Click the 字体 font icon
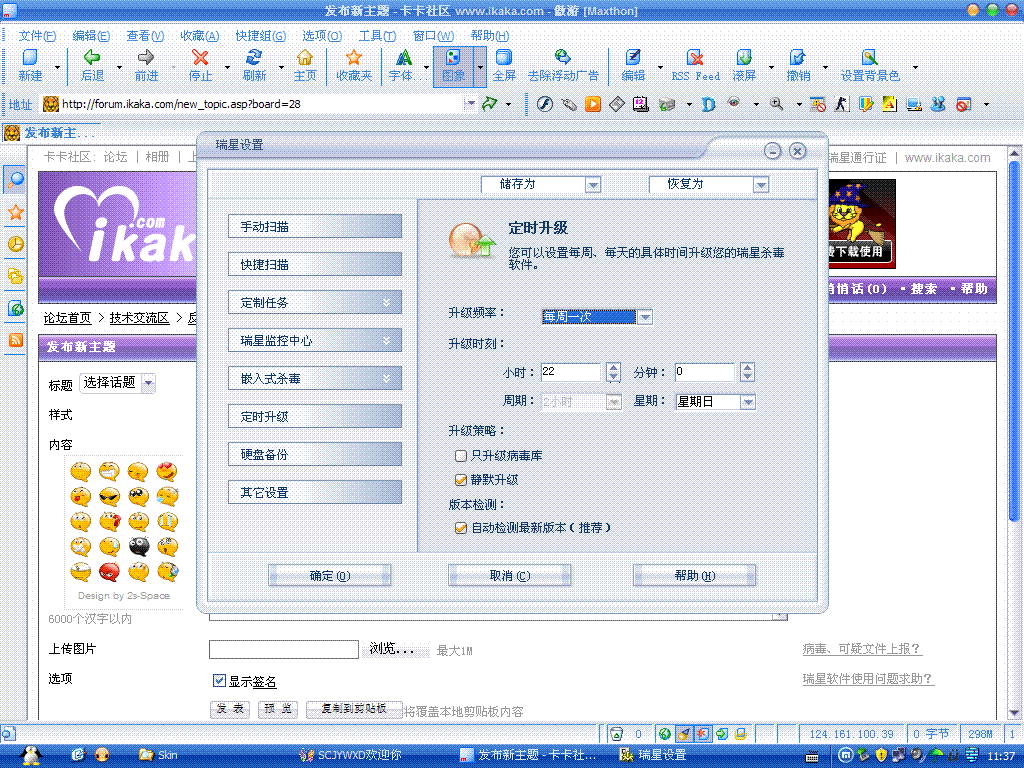Viewport: 1024px width, 768px height. [404, 57]
